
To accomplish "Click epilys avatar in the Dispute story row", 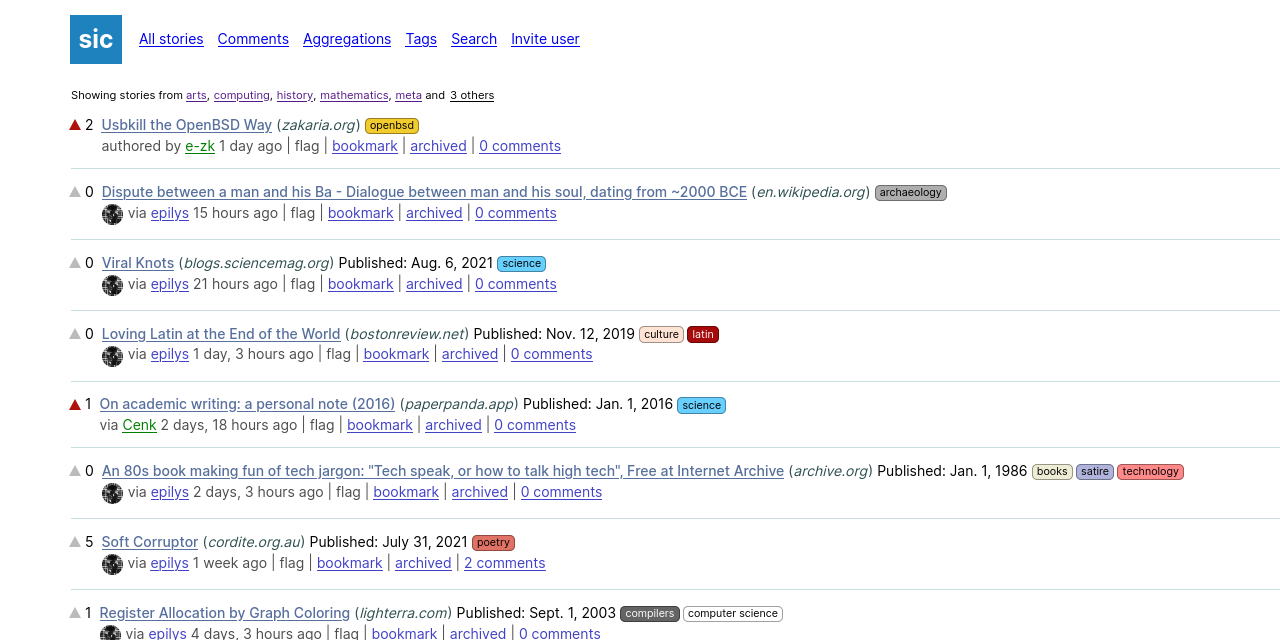I will pyautogui.click(x=112, y=214).
